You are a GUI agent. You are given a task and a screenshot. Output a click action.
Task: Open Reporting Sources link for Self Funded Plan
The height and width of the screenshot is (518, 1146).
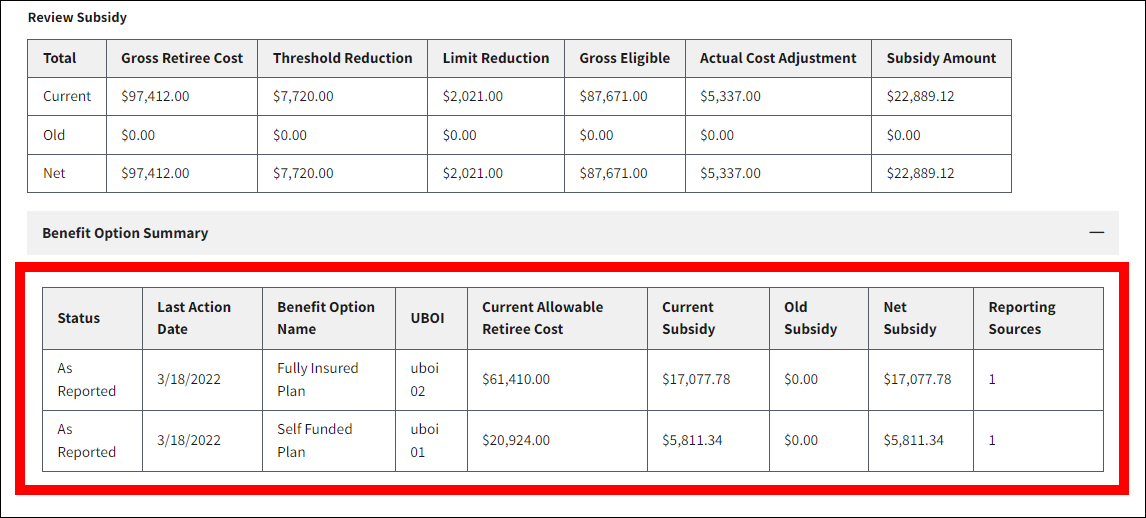(x=992, y=440)
